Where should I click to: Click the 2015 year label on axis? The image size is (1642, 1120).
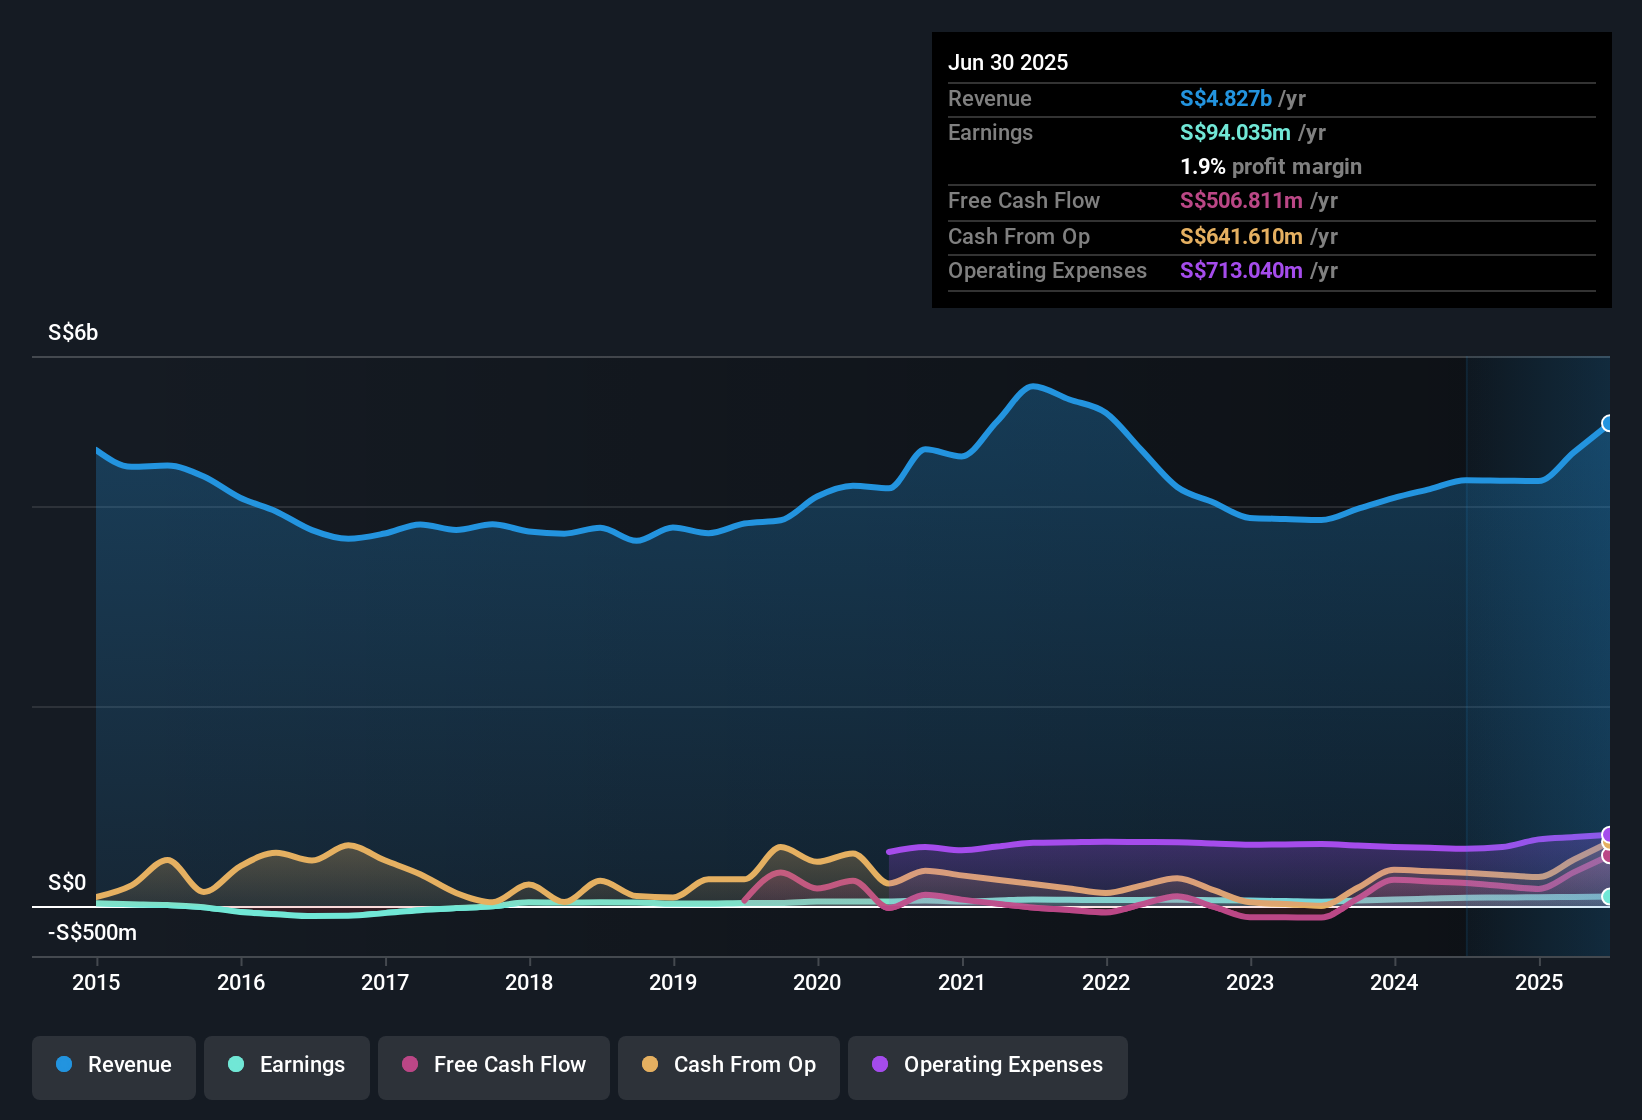tap(96, 982)
